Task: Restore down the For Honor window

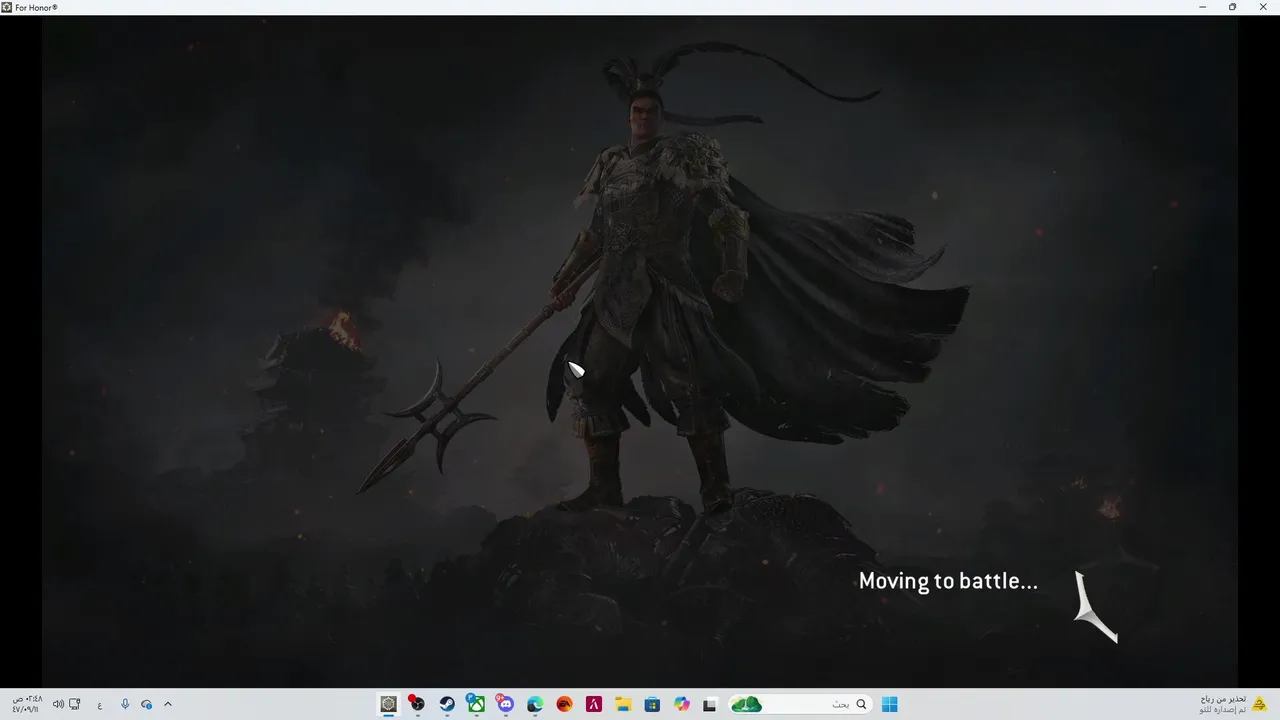Action: tap(1232, 7)
